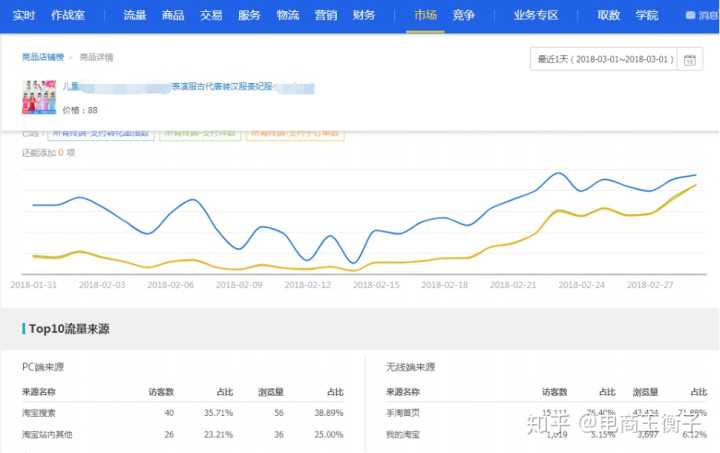Open the date range selector 最近1天

[x=603, y=60]
